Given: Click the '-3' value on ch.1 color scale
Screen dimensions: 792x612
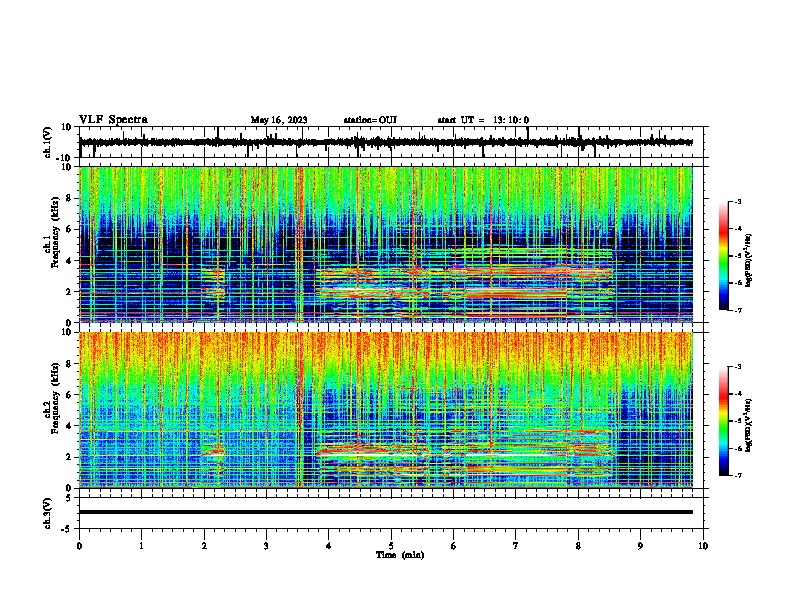Looking at the screenshot, I should click(x=737, y=201).
